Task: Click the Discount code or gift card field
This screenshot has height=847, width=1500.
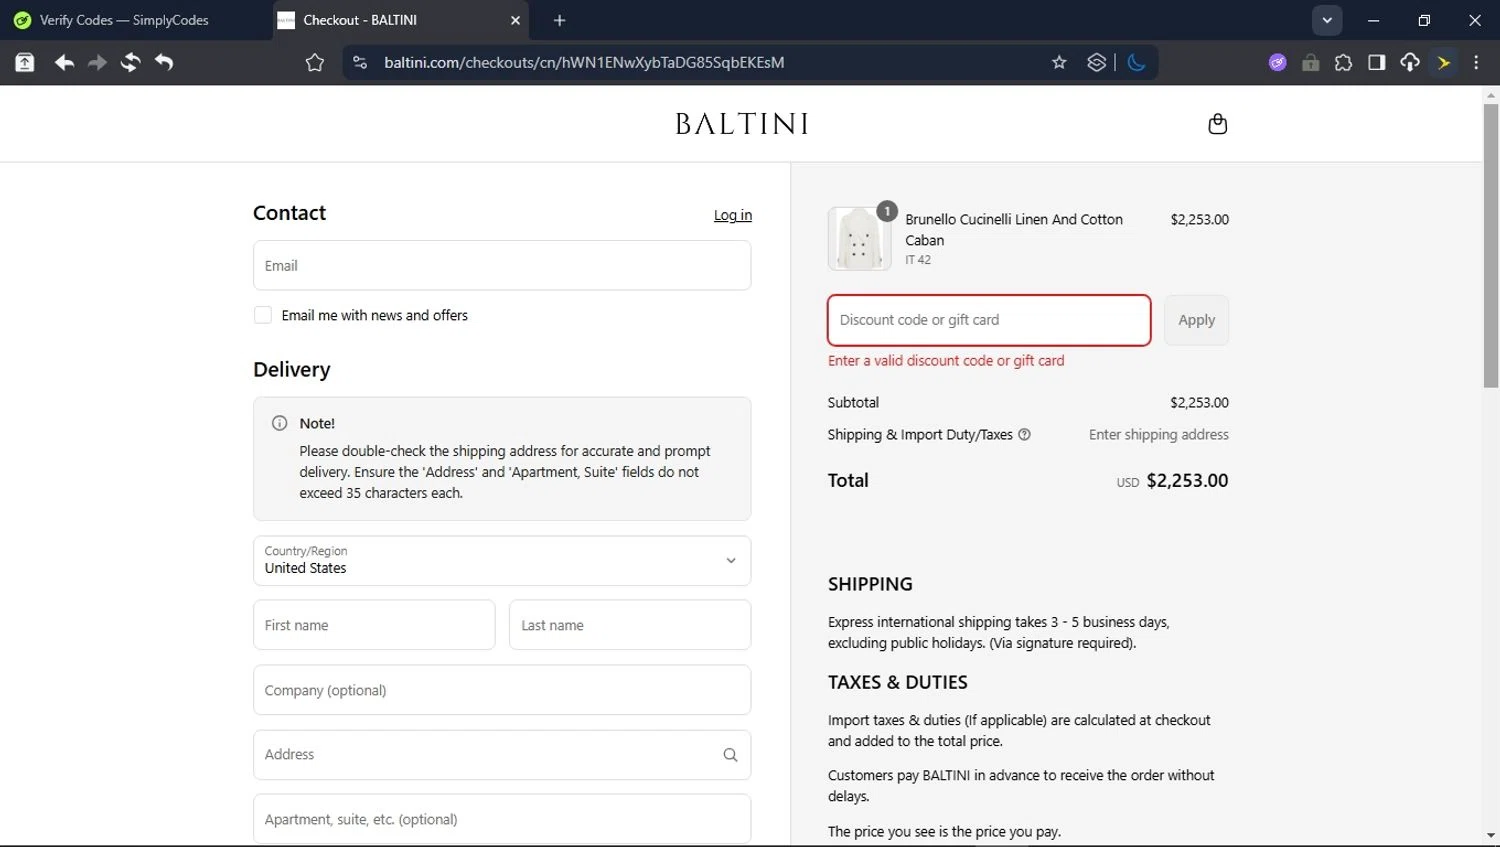Action: pos(989,320)
